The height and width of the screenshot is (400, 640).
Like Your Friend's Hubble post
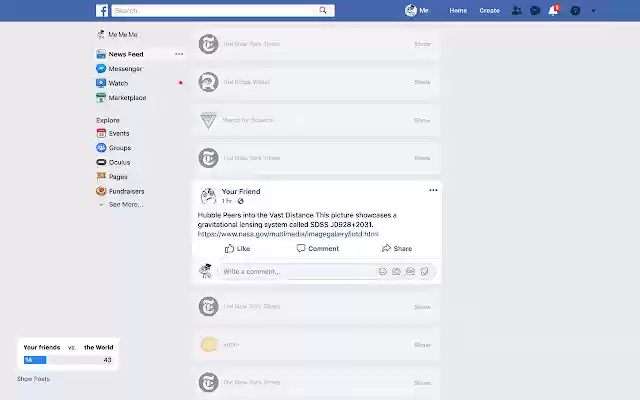(x=237, y=249)
